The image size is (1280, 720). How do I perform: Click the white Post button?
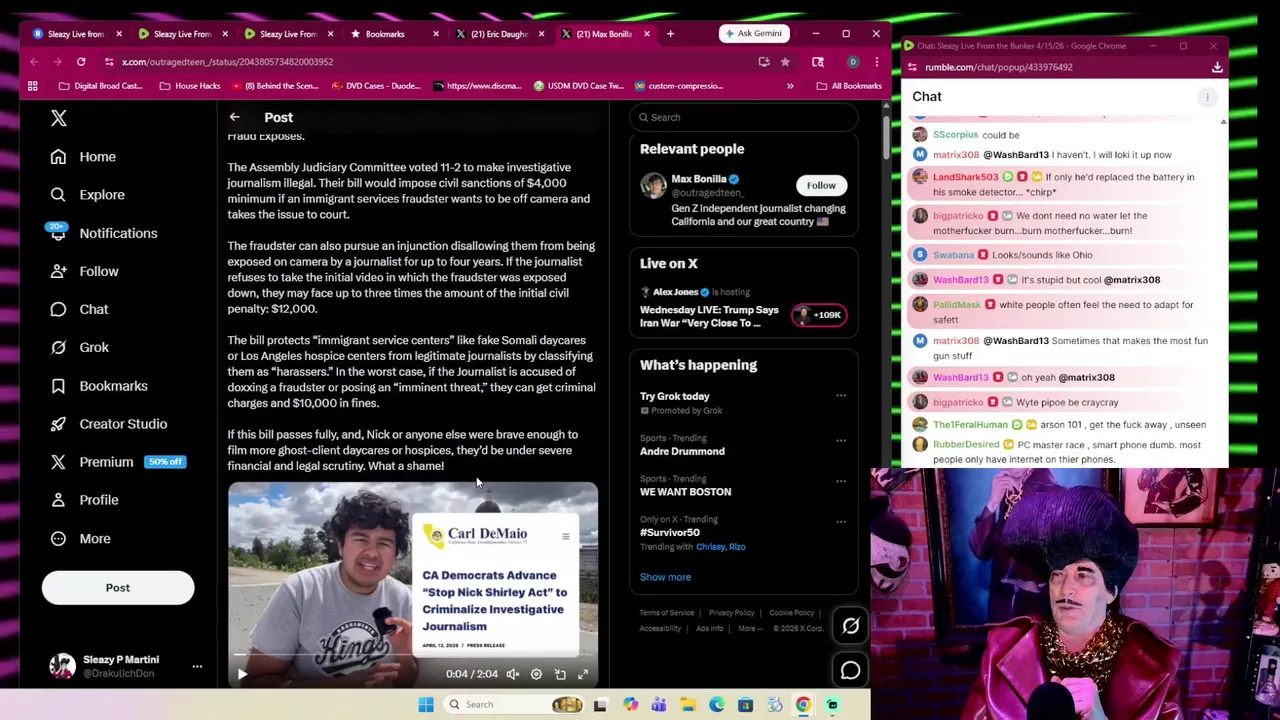click(118, 588)
